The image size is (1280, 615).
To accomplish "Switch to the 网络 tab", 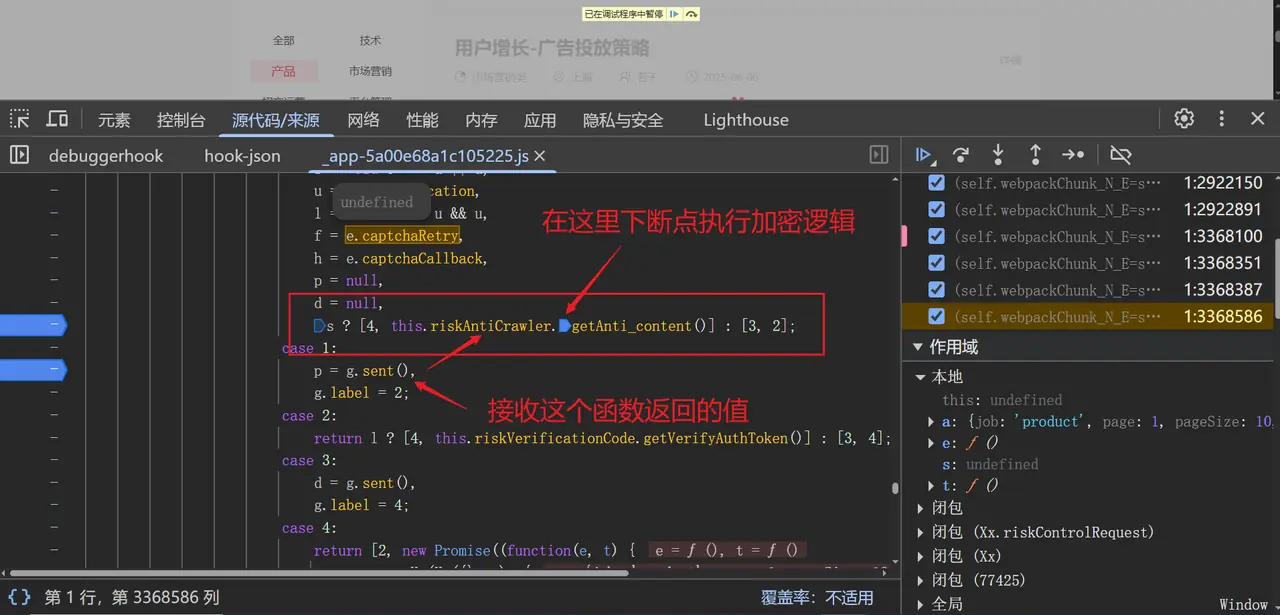I will click(363, 120).
